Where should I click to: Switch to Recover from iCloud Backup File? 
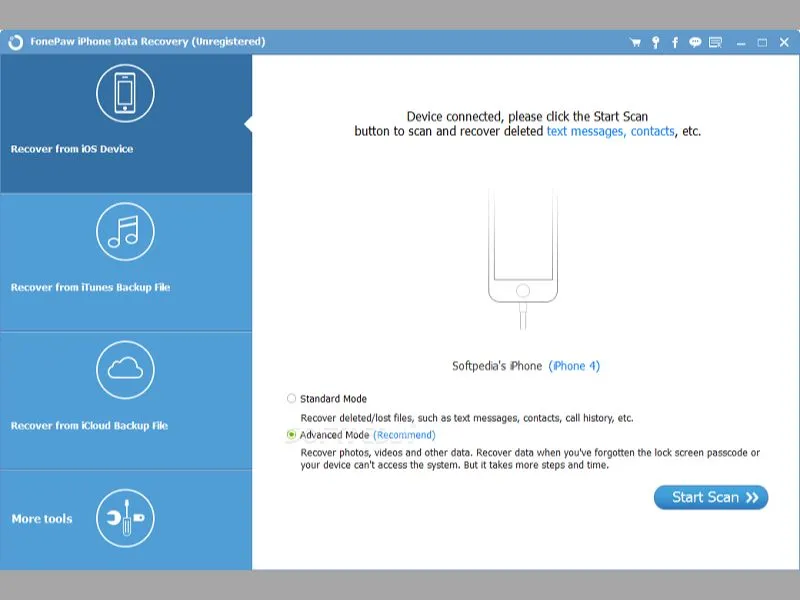[x=126, y=401]
